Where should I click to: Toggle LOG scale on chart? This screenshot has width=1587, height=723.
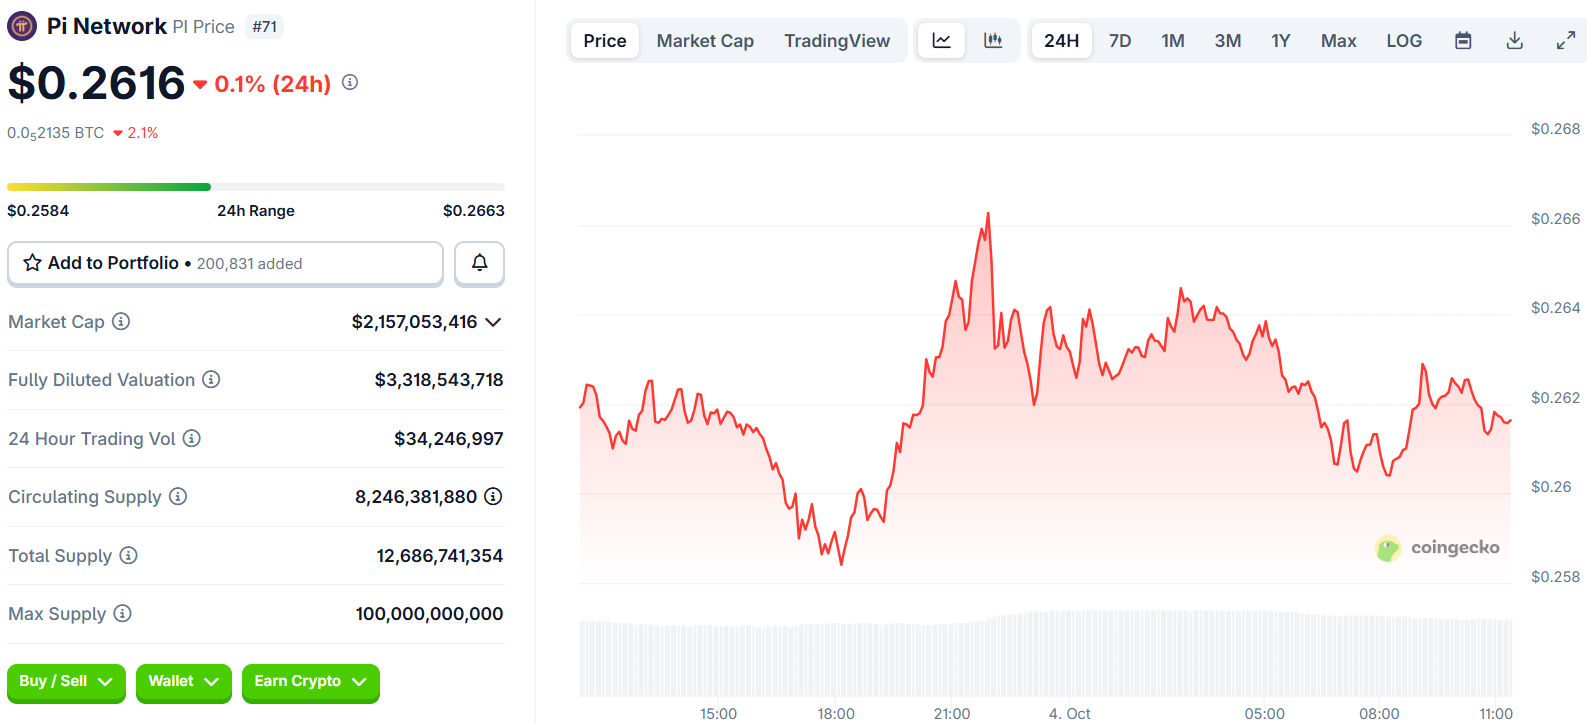pos(1404,41)
